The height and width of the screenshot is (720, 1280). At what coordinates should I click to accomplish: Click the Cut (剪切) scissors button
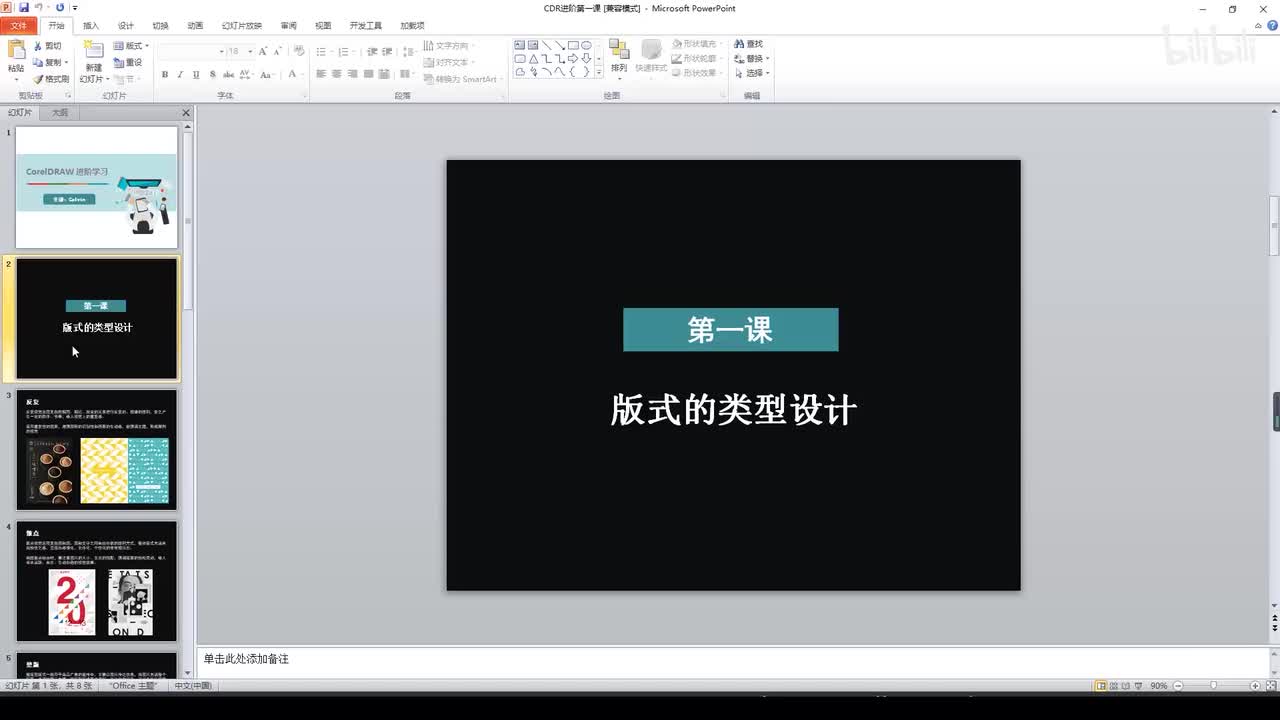[x=47, y=46]
